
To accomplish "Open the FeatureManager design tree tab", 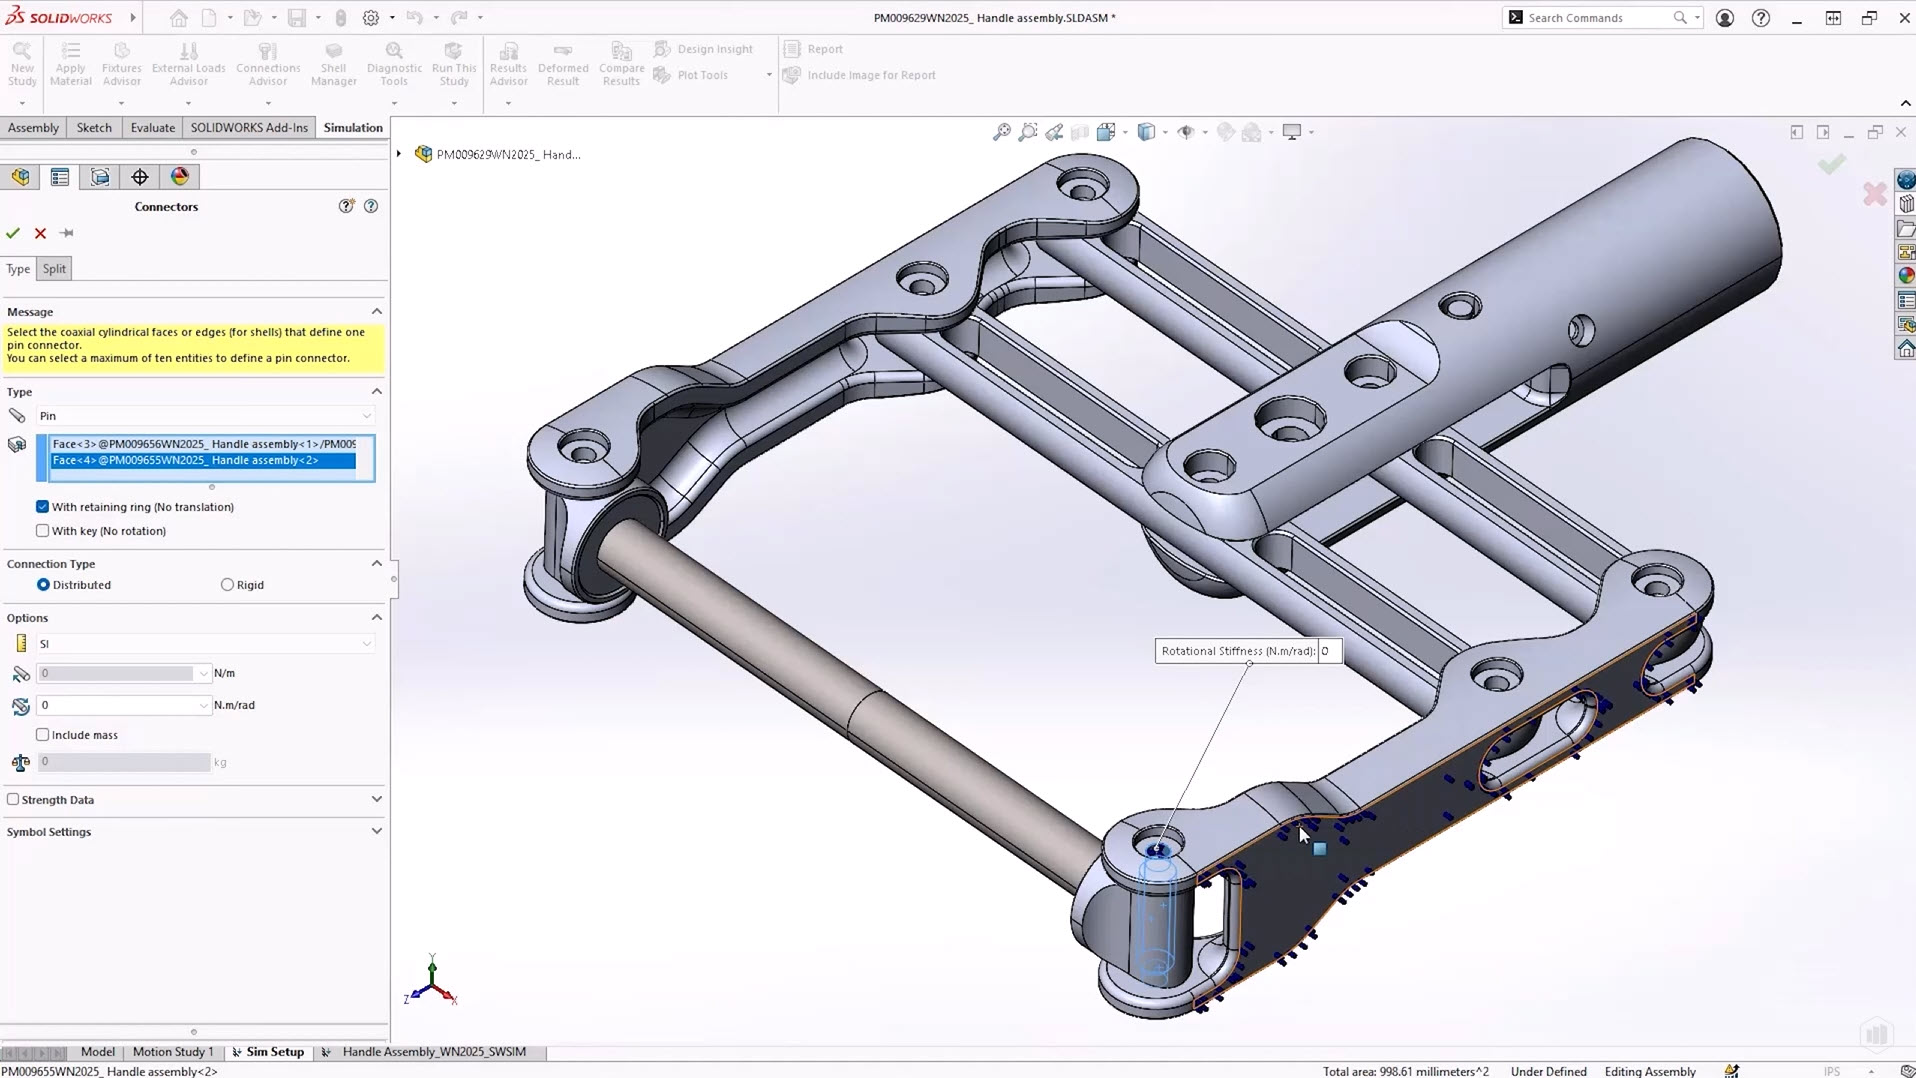I will click(20, 177).
